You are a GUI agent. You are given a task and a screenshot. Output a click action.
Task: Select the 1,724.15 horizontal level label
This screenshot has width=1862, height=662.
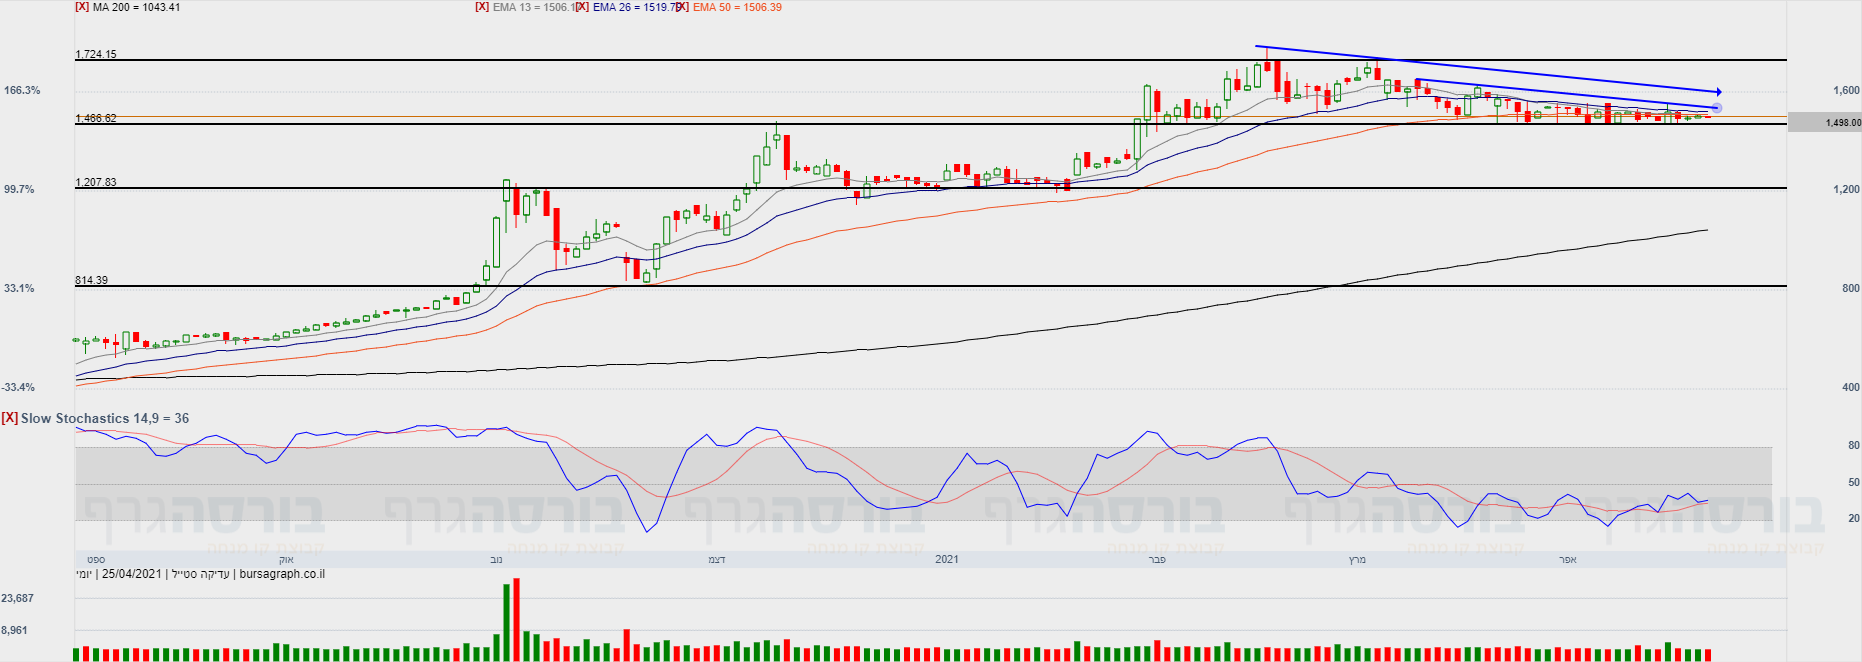pos(96,54)
